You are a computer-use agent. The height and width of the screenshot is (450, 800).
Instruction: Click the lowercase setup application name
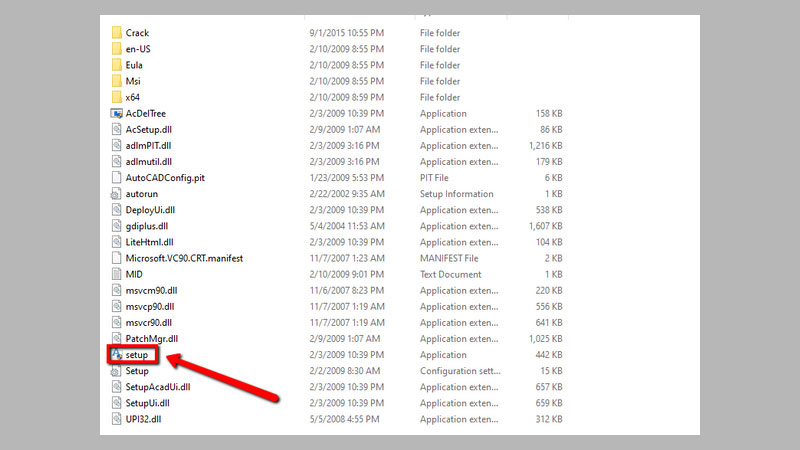click(137, 355)
